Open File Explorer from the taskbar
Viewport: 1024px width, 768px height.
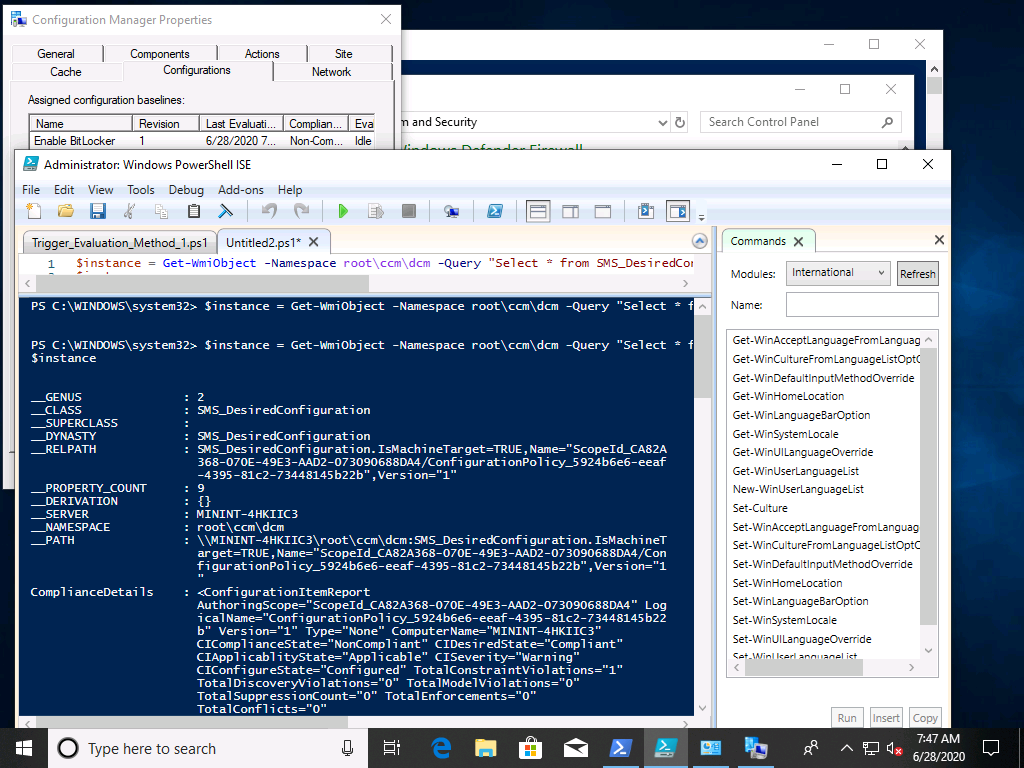coord(486,748)
